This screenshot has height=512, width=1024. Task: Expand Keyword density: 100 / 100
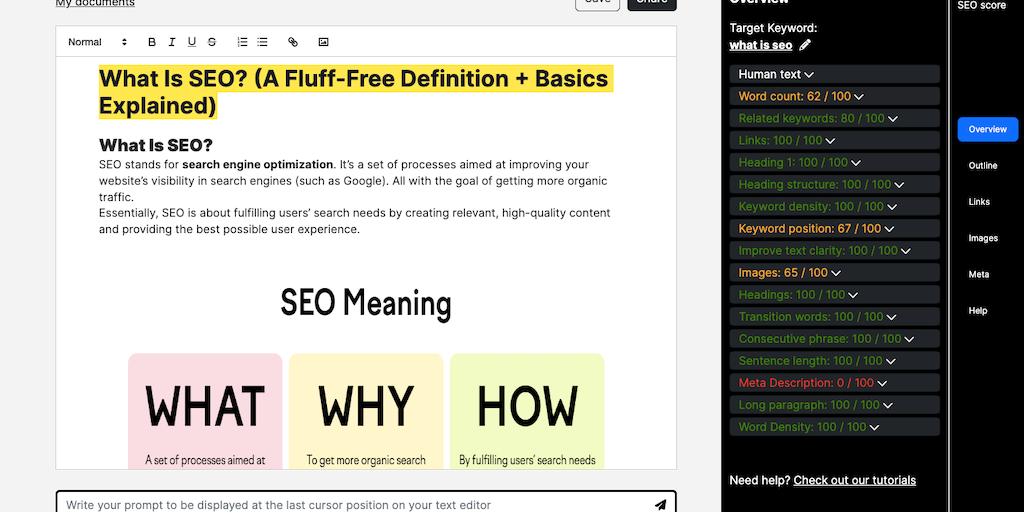click(835, 206)
